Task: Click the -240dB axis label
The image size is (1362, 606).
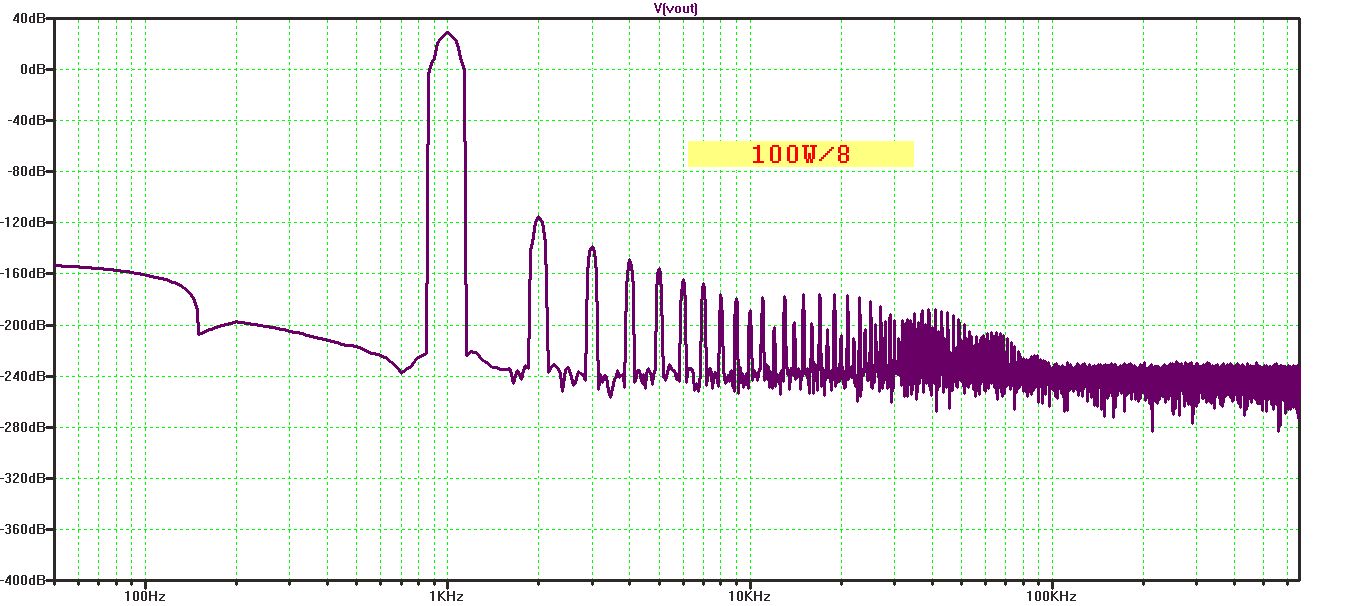Action: pos(25,376)
